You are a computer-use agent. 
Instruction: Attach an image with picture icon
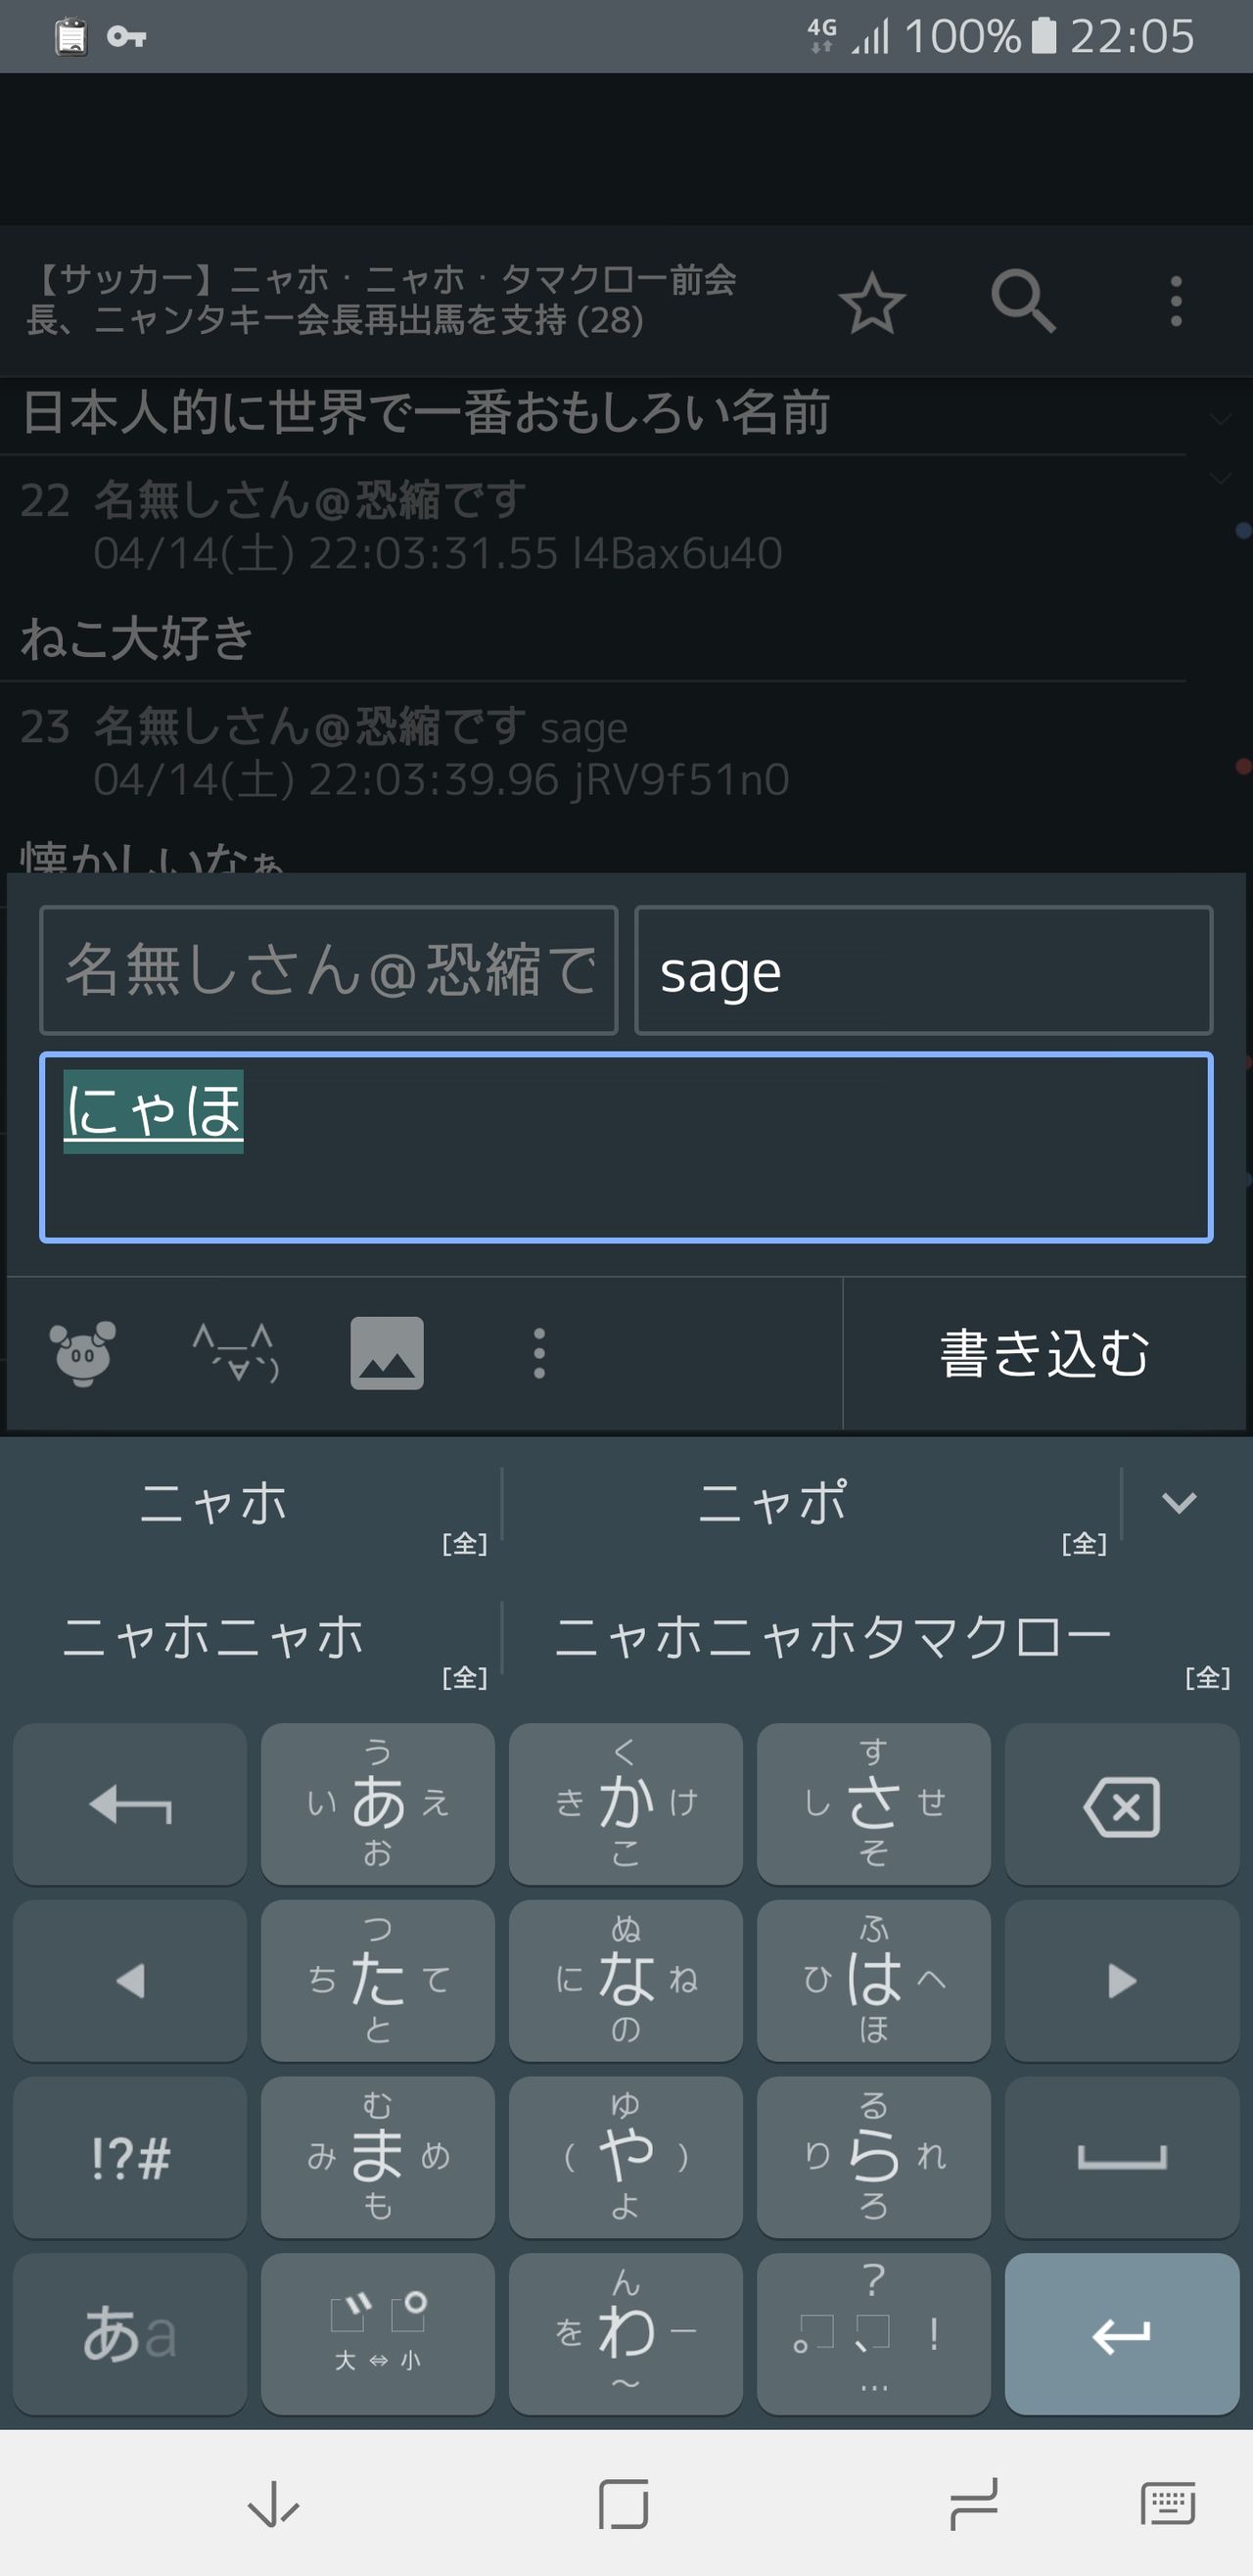coord(387,1353)
